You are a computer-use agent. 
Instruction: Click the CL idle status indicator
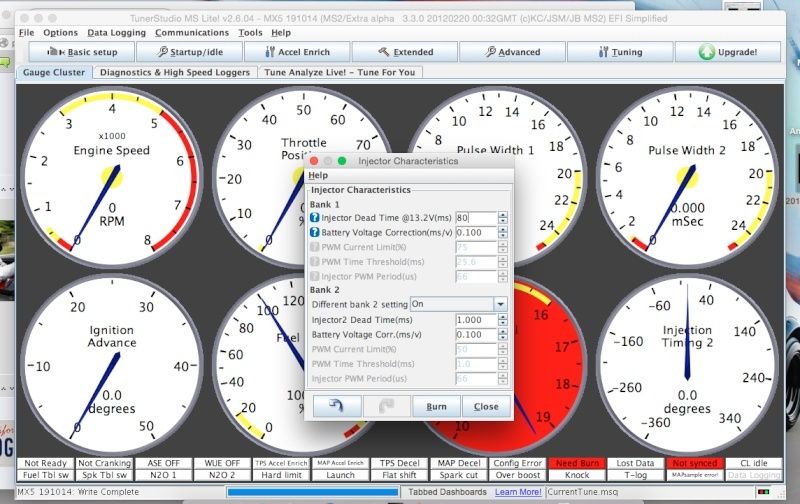click(754, 463)
